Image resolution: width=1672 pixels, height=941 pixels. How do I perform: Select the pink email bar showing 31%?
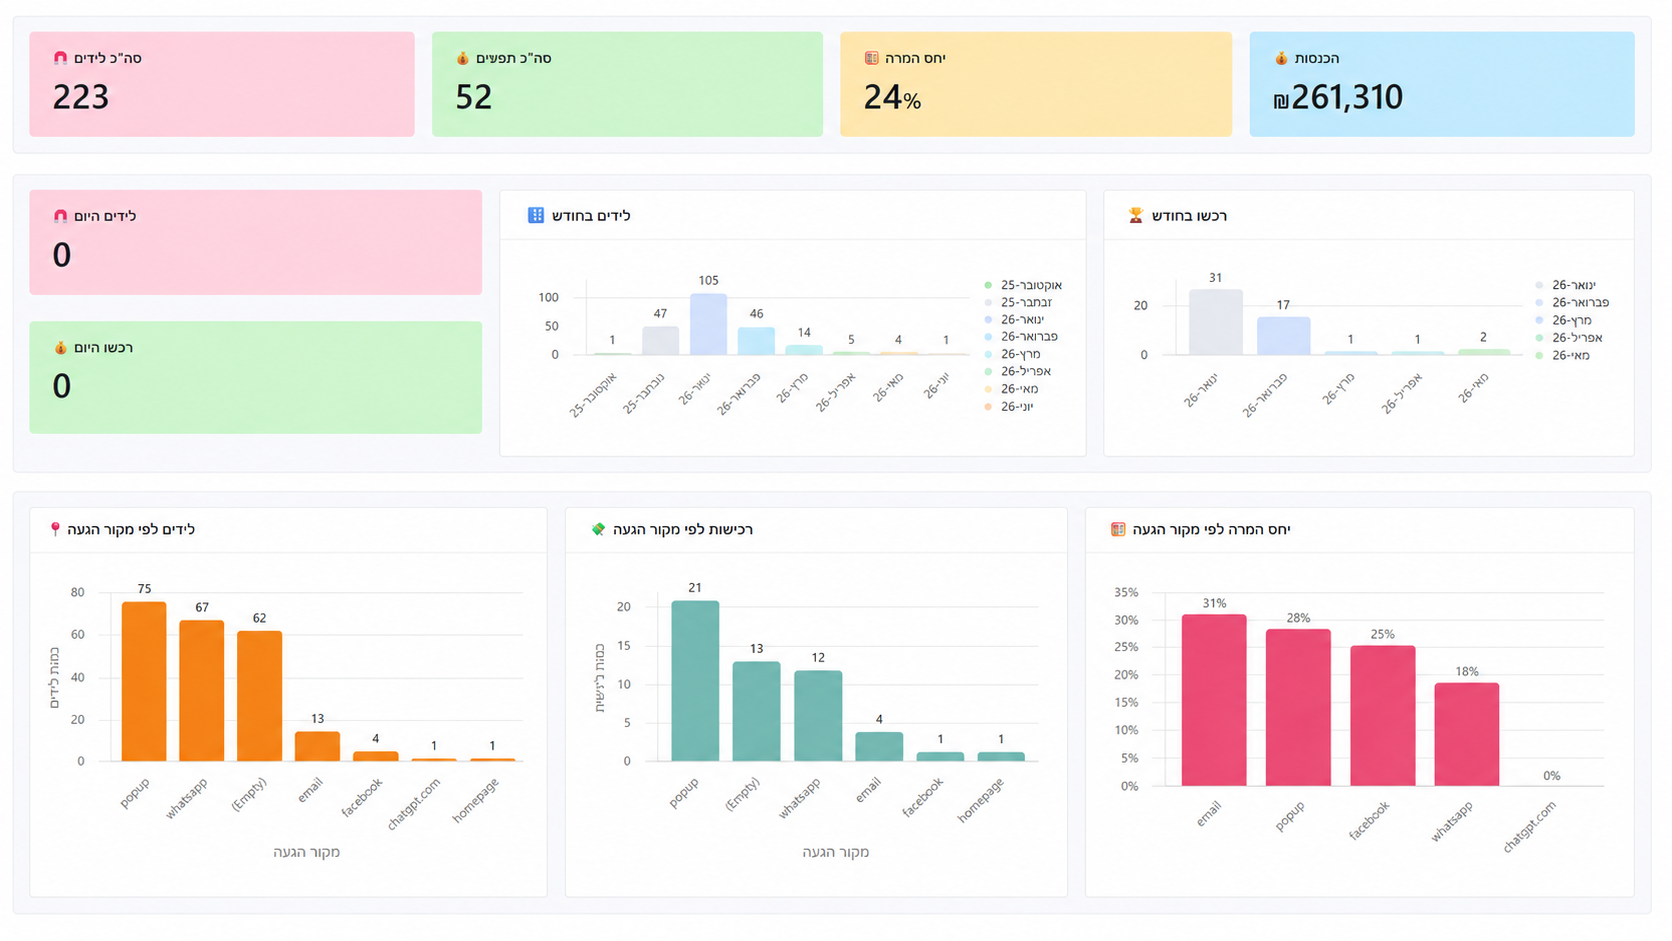tap(1214, 700)
